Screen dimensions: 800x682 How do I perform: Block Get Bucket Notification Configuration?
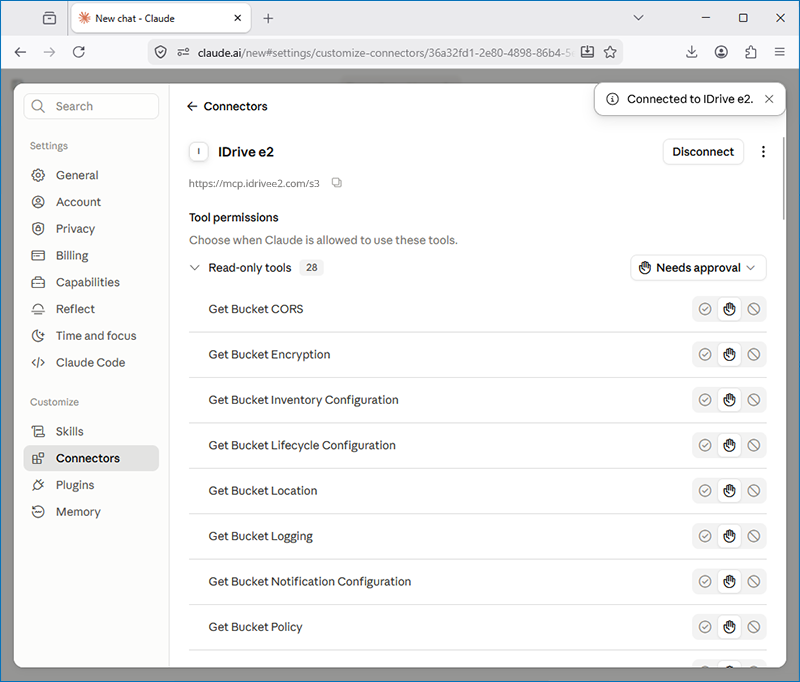[x=754, y=582]
